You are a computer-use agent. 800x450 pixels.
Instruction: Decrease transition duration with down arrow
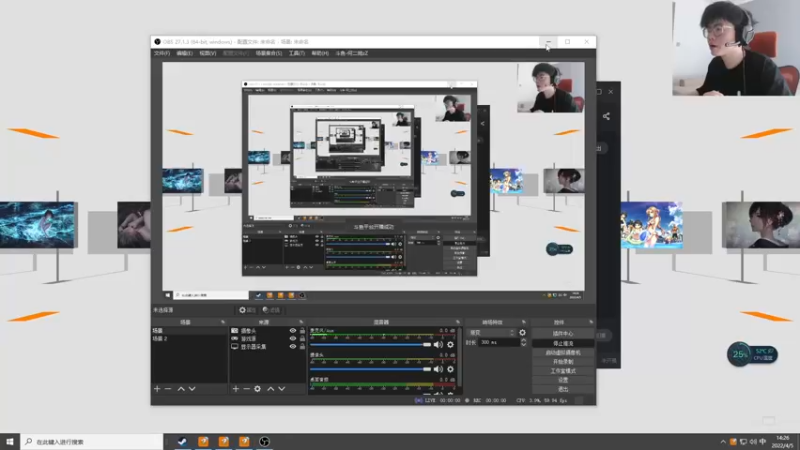pyautogui.click(x=523, y=345)
